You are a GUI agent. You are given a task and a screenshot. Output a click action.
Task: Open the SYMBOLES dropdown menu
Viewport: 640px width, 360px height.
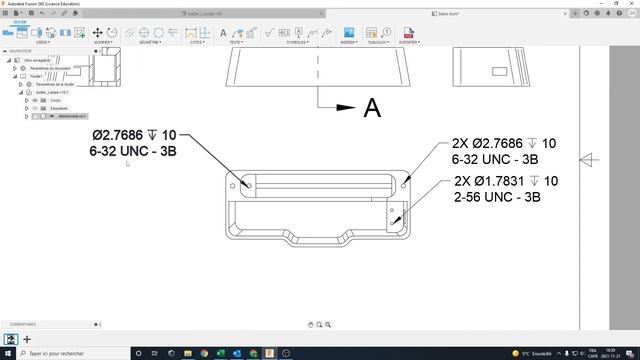(x=298, y=42)
